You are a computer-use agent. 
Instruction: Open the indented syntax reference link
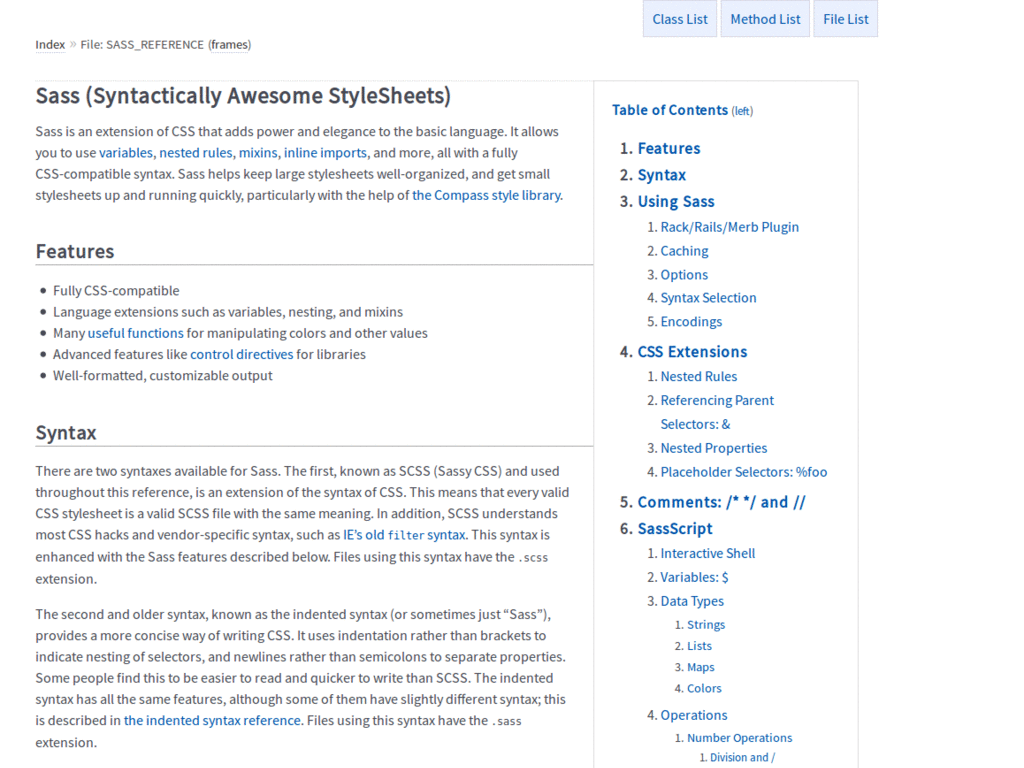point(212,720)
